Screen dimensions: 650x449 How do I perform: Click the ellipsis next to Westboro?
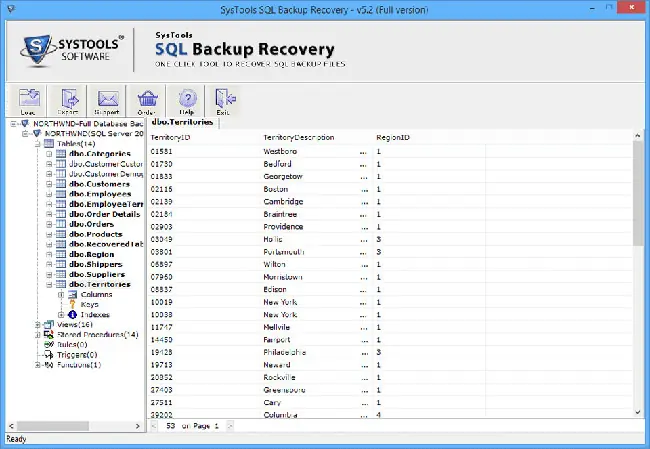(363, 152)
